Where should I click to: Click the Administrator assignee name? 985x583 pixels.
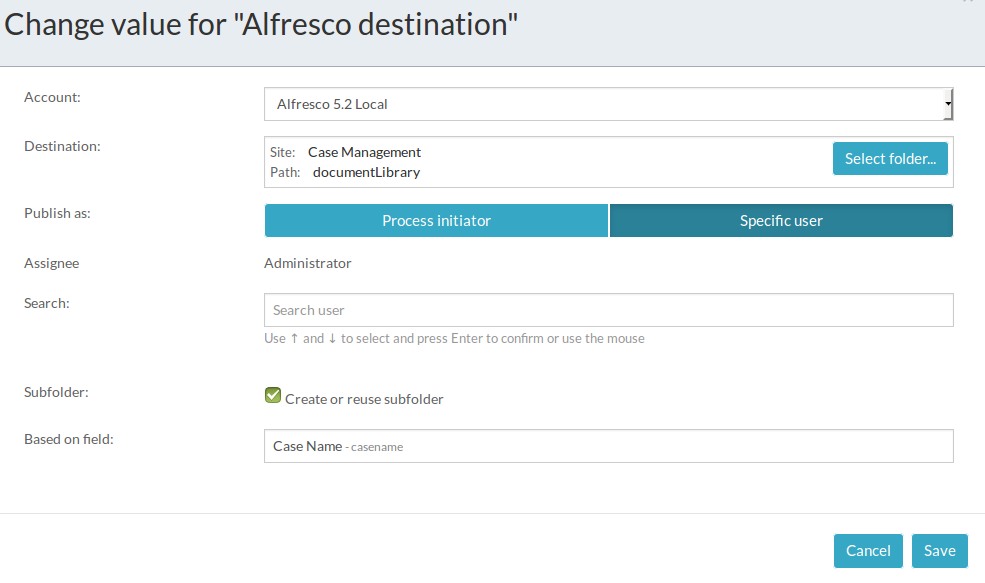point(308,263)
